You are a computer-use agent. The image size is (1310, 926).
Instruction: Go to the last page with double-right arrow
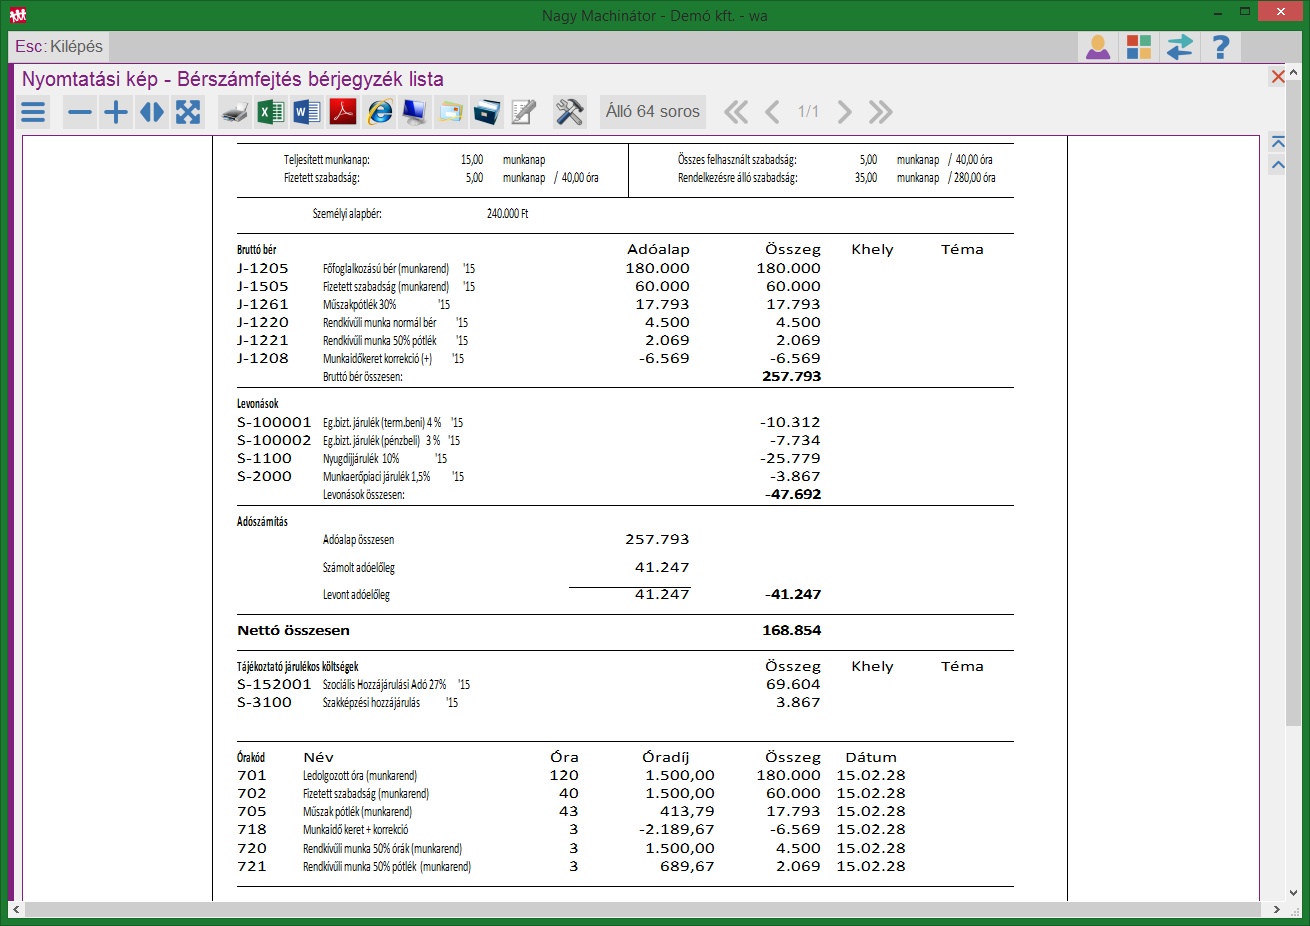click(880, 112)
